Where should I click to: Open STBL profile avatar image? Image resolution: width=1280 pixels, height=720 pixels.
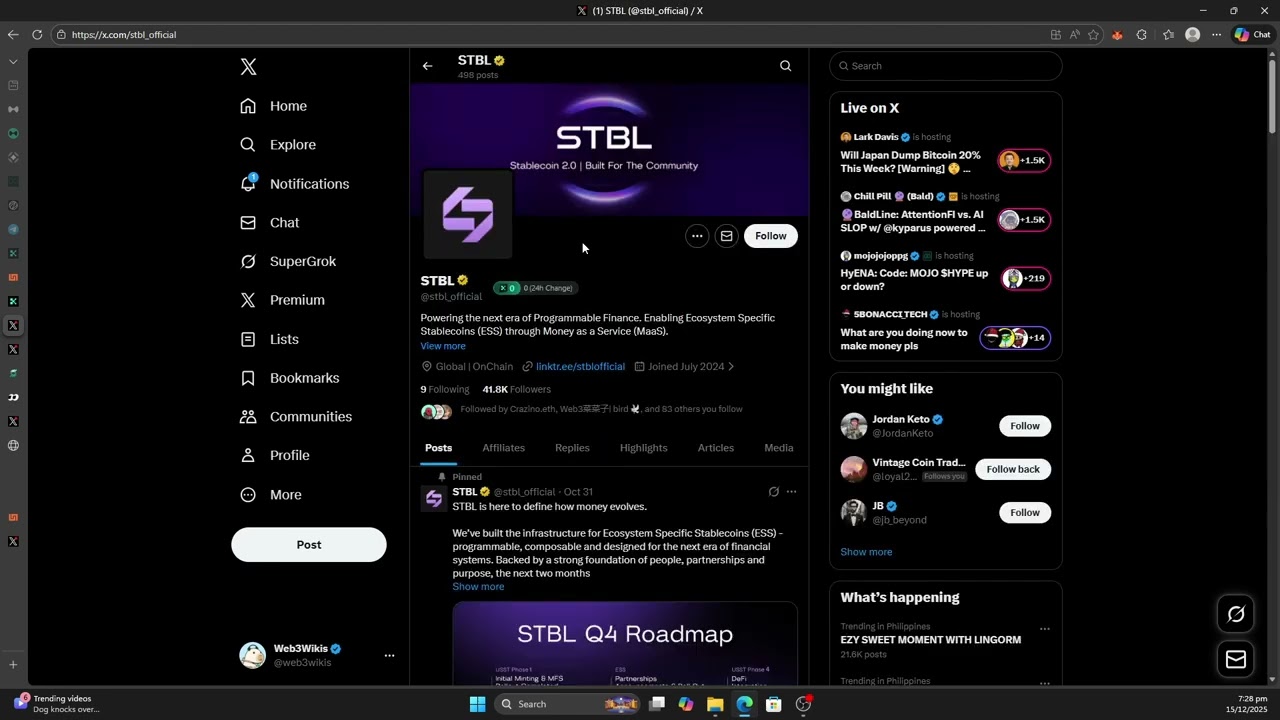coord(467,214)
